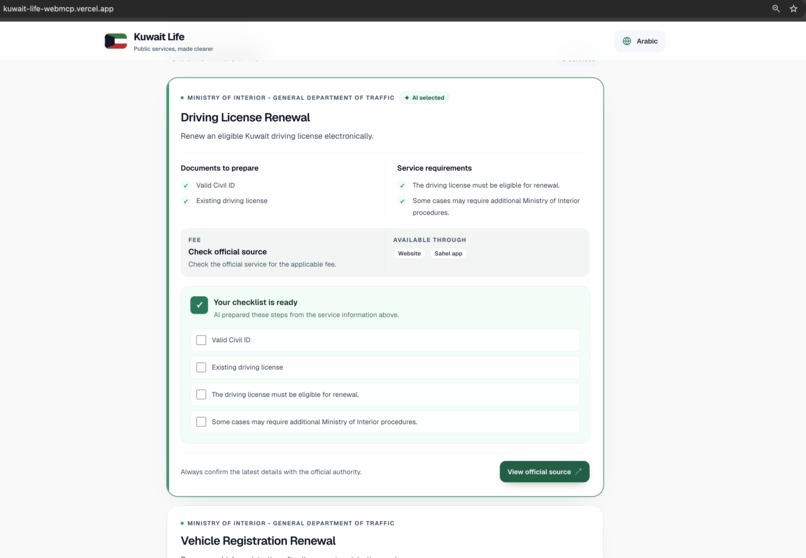Screen dimensions: 806x558
Task: Bookmark the page with the star icon
Action: point(793,8)
